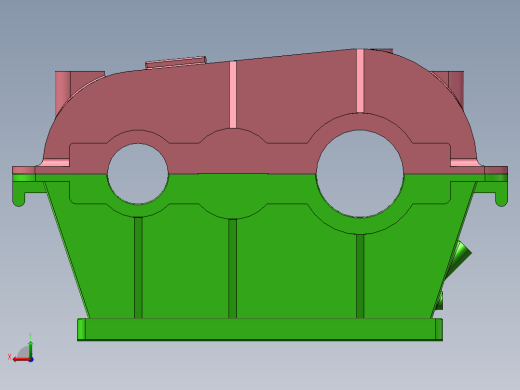Viewport: 520px width, 390px height.
Task: Select the green base plate
Action: 260,330
